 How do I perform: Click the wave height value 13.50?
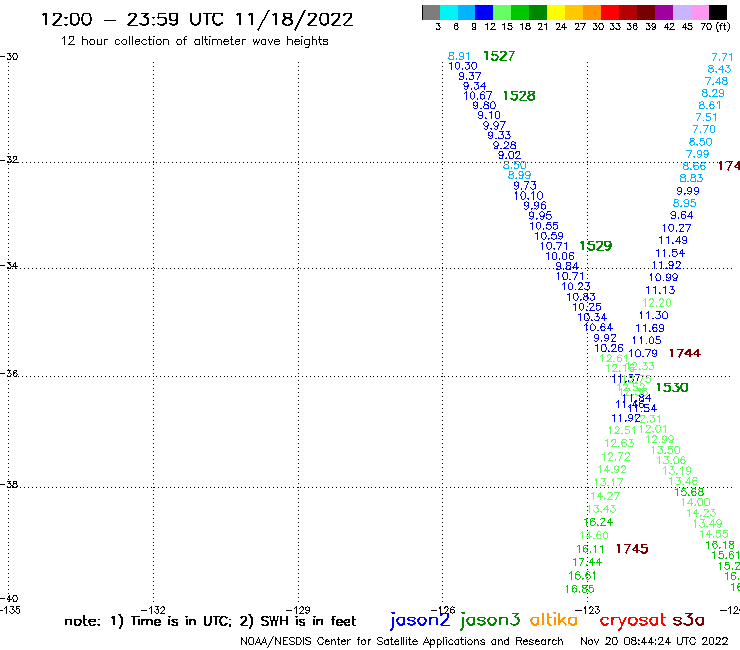(666, 450)
